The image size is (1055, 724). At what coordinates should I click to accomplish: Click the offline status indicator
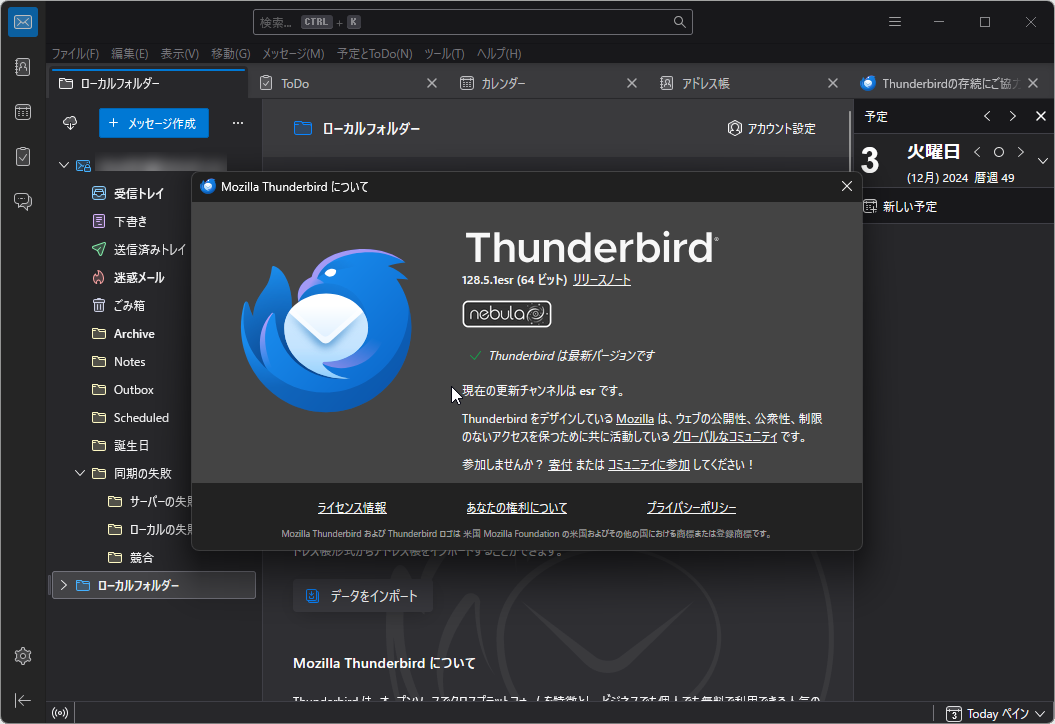59,711
